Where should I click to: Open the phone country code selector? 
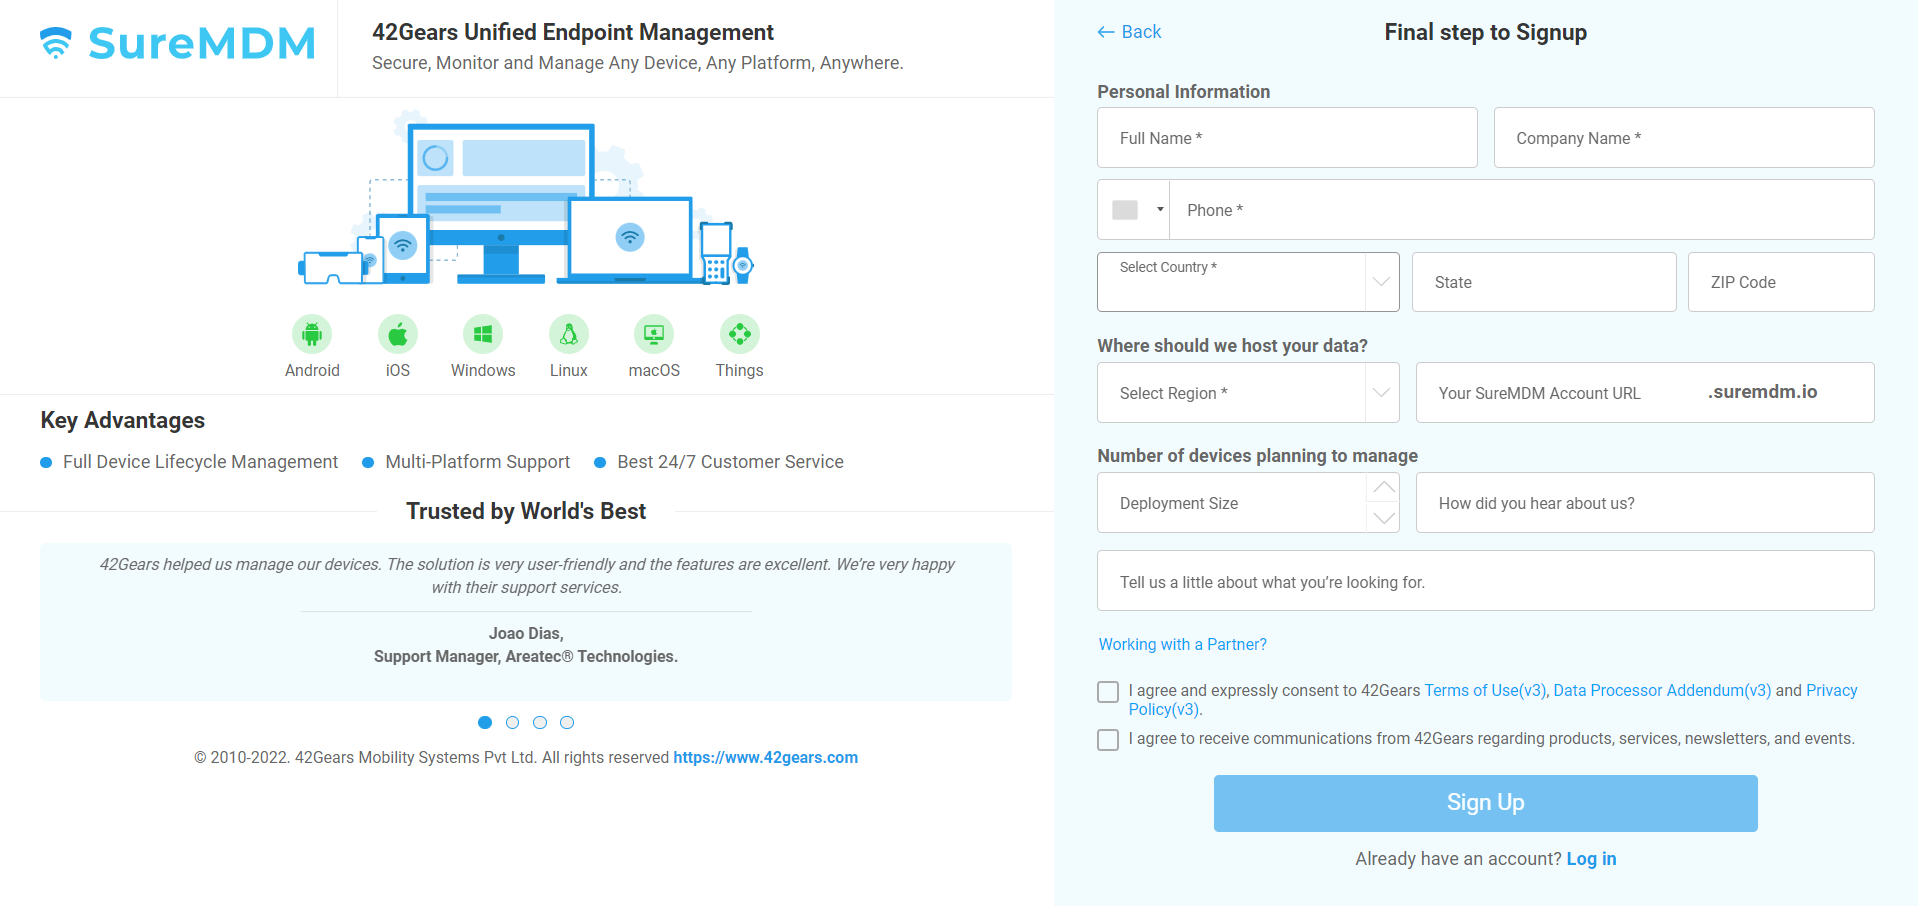[1133, 210]
